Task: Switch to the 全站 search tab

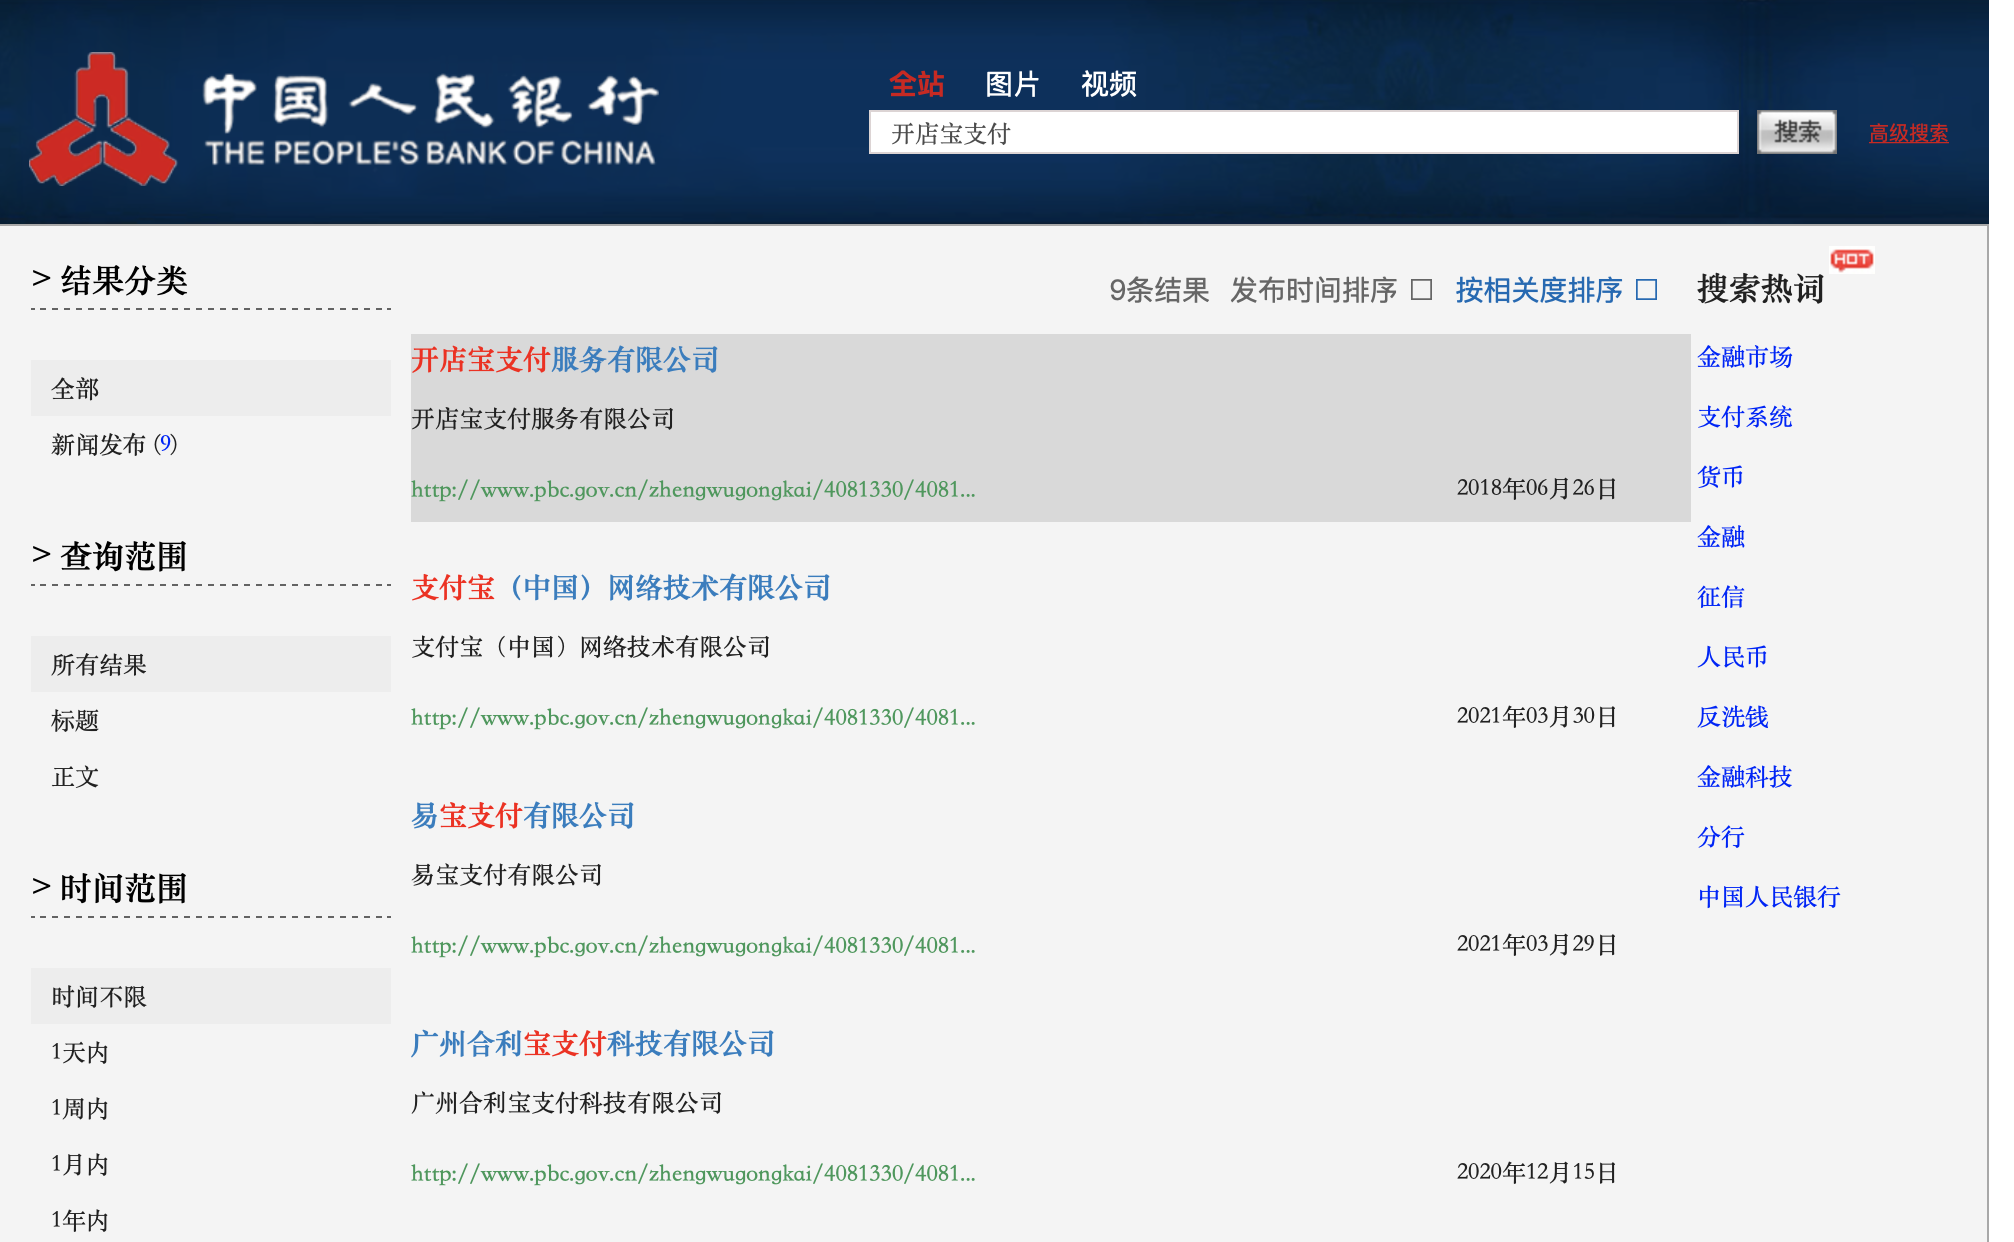Action: pos(916,84)
